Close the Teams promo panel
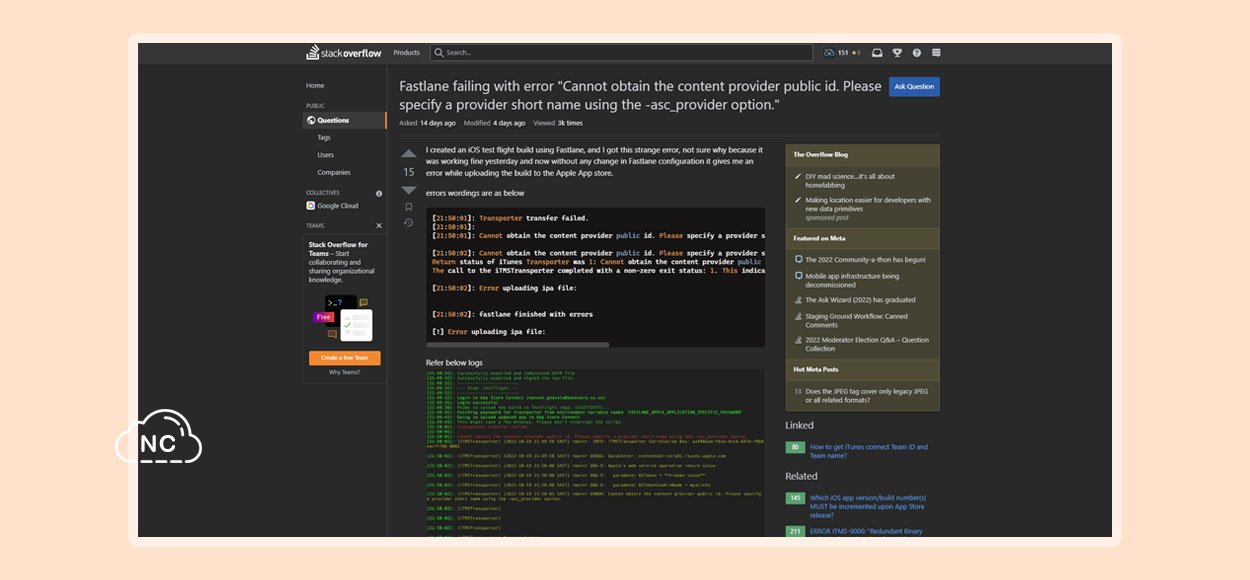 [379, 226]
